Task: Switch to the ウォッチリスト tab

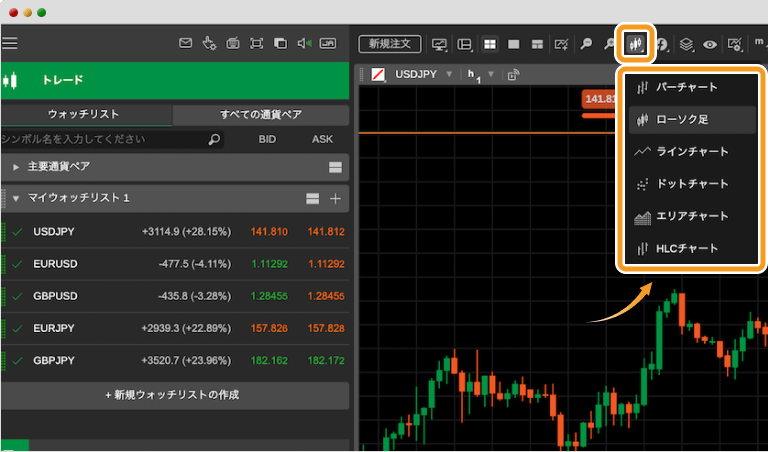Action: coord(84,115)
